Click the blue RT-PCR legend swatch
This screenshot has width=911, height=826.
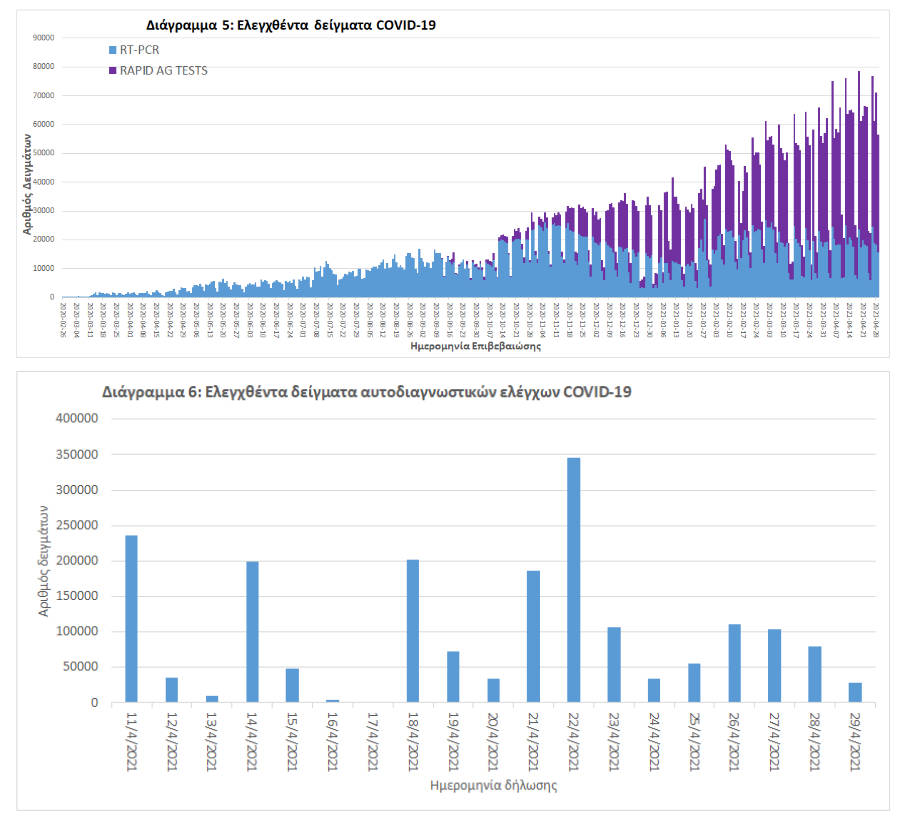pyautogui.click(x=112, y=49)
